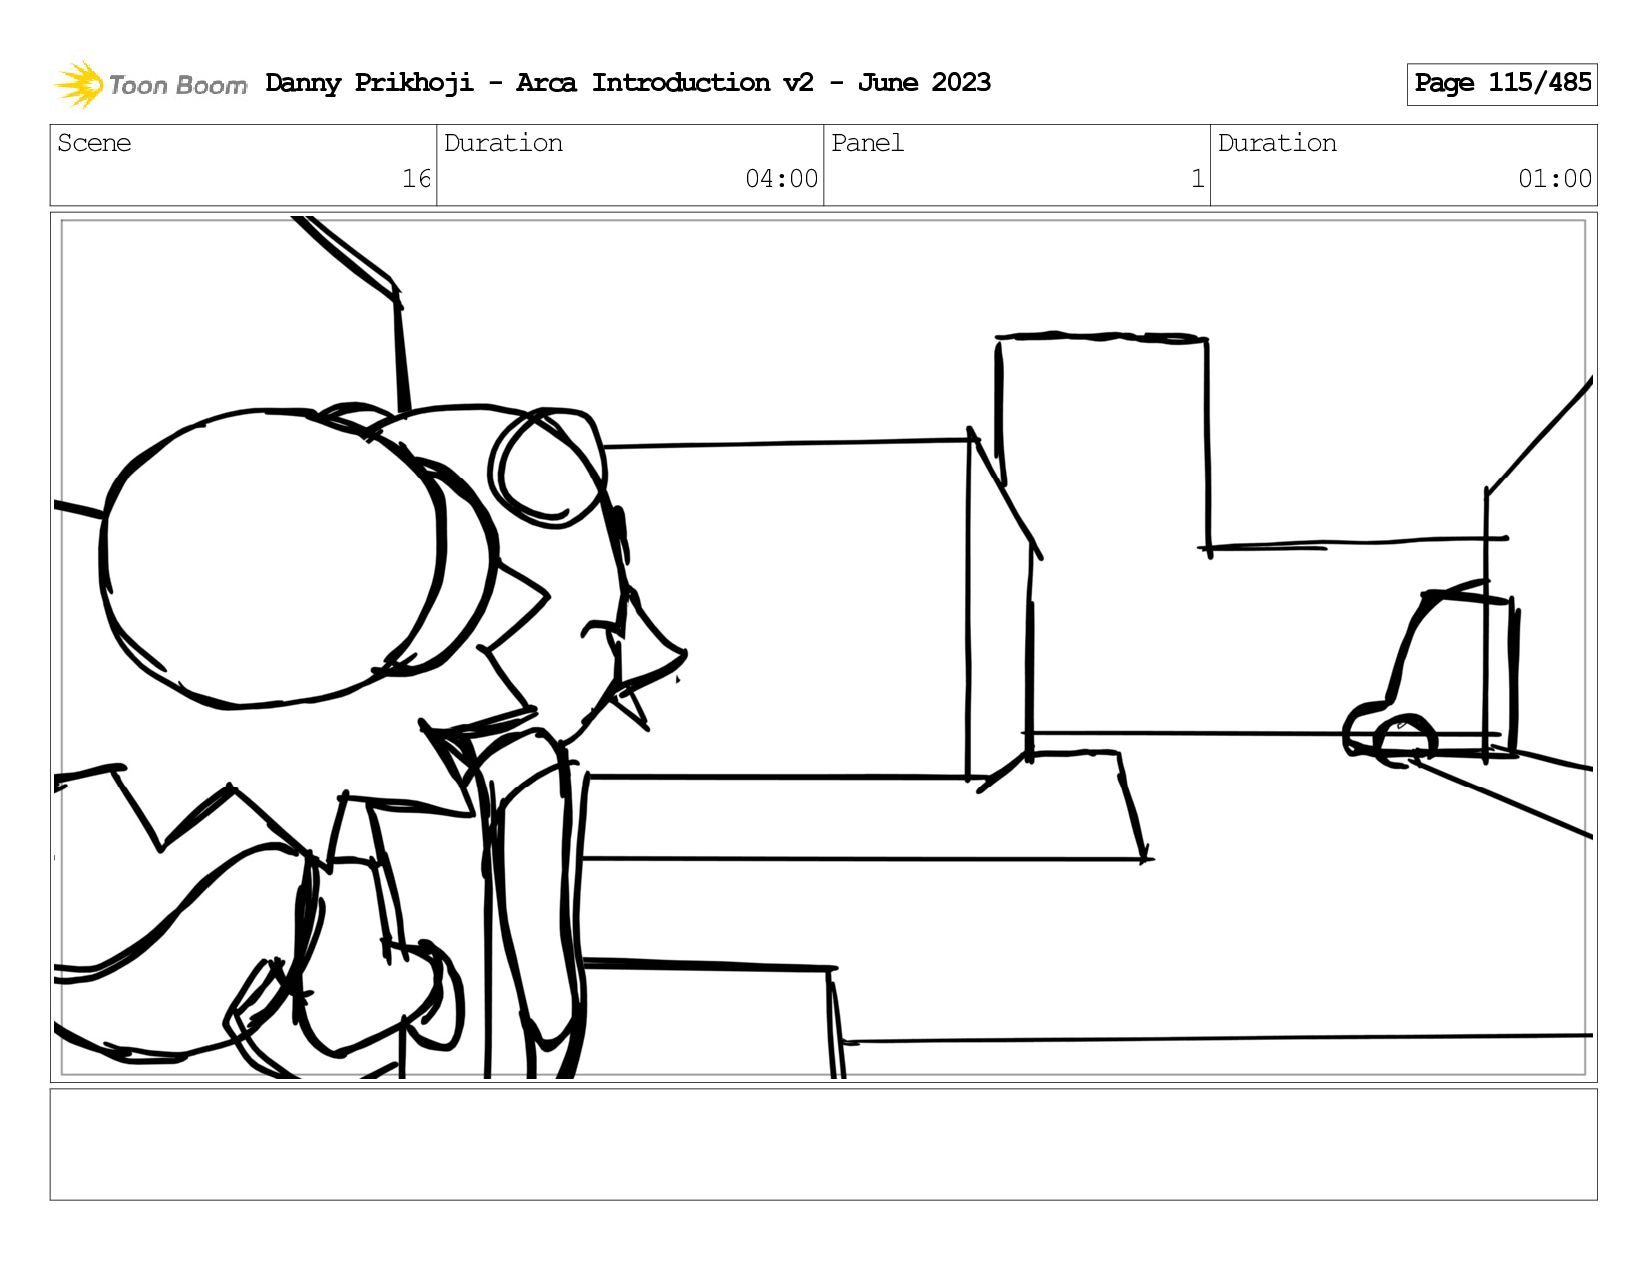Click the panel number '1'
Viewport: 1650px width, 1275px height.
pos(1197,179)
